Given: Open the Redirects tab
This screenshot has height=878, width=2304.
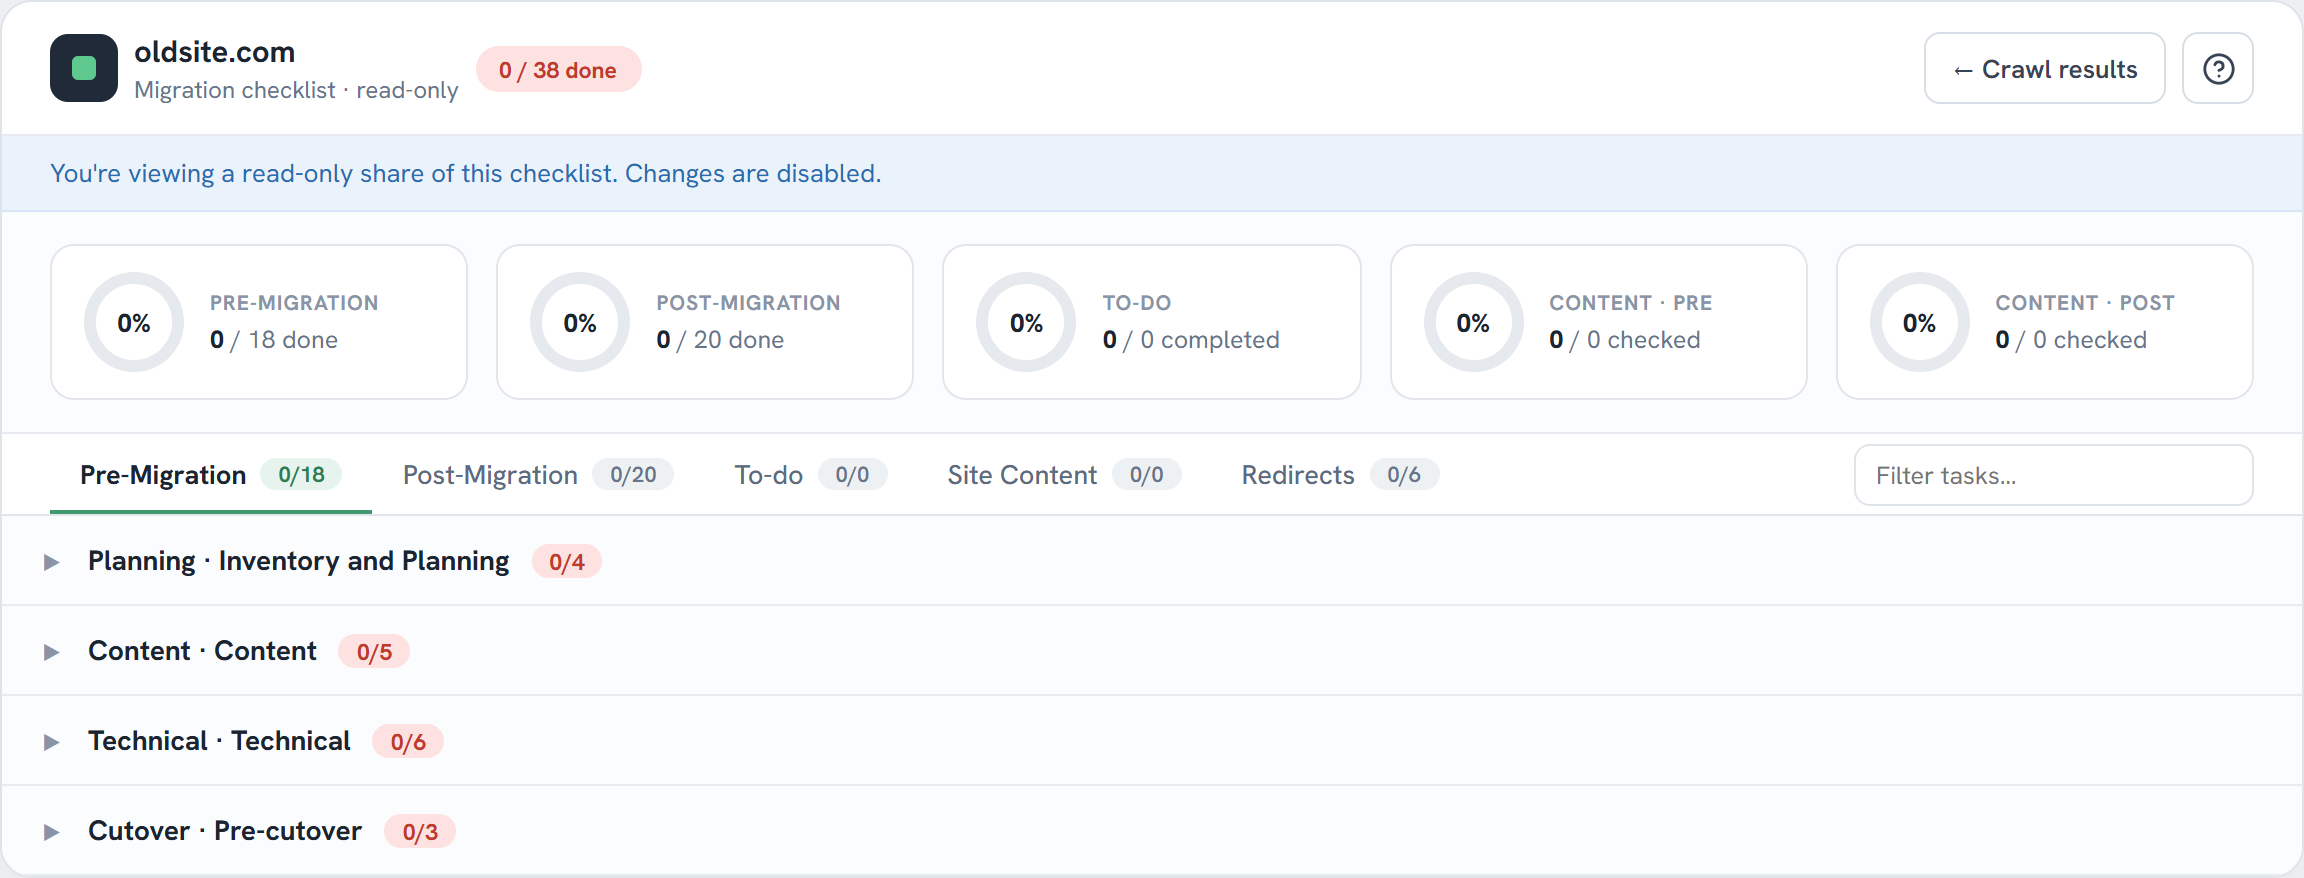Looking at the screenshot, I should click(x=1340, y=475).
